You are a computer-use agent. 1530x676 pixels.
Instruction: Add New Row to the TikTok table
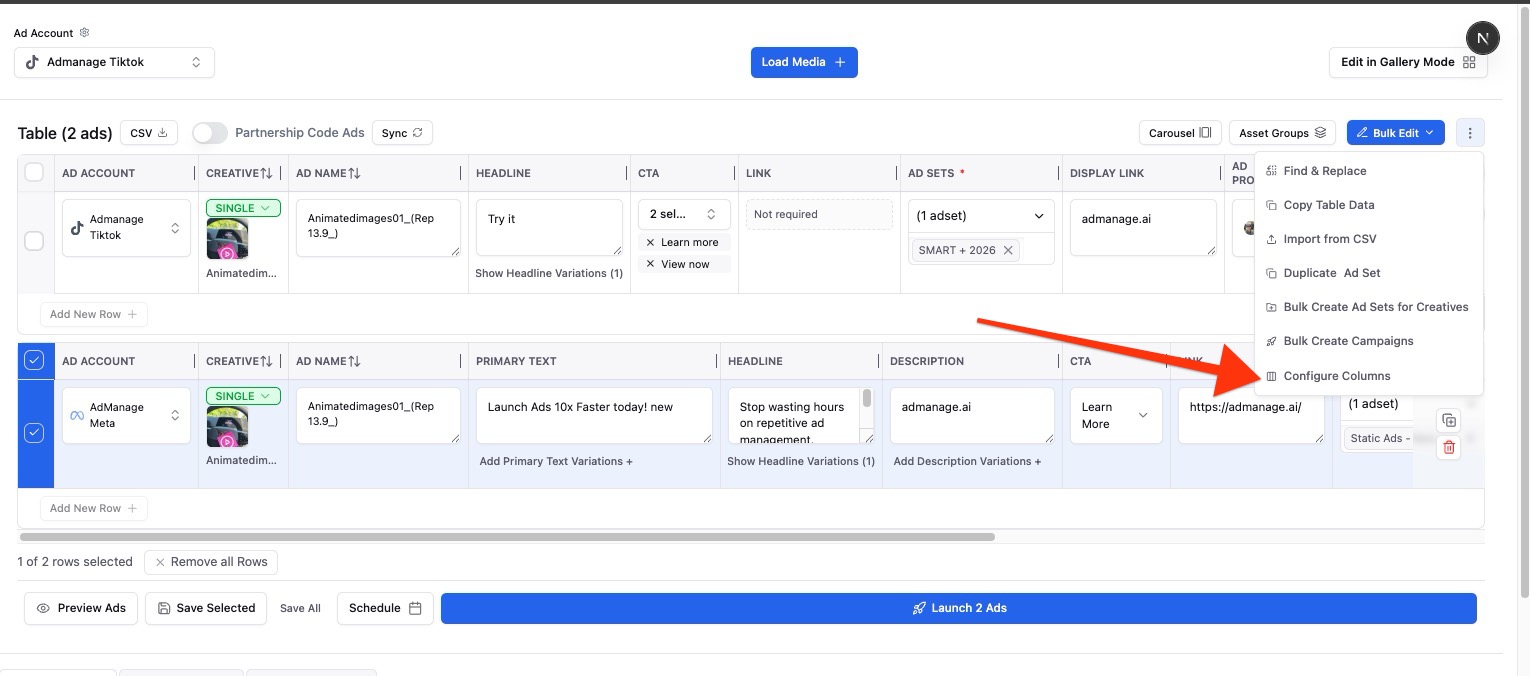point(94,314)
